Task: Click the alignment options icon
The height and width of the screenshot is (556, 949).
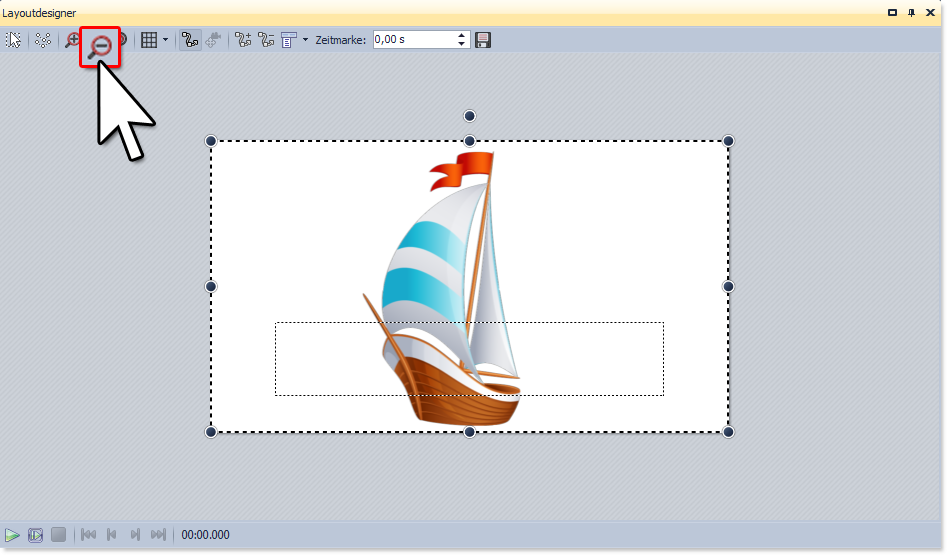Action: point(289,40)
